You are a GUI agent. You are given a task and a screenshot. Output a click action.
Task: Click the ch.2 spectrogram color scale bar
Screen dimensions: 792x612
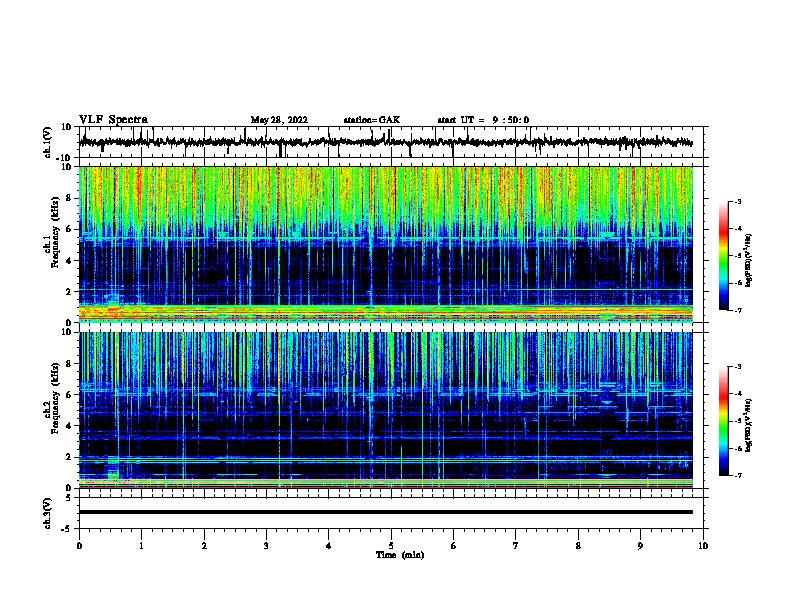click(x=724, y=421)
